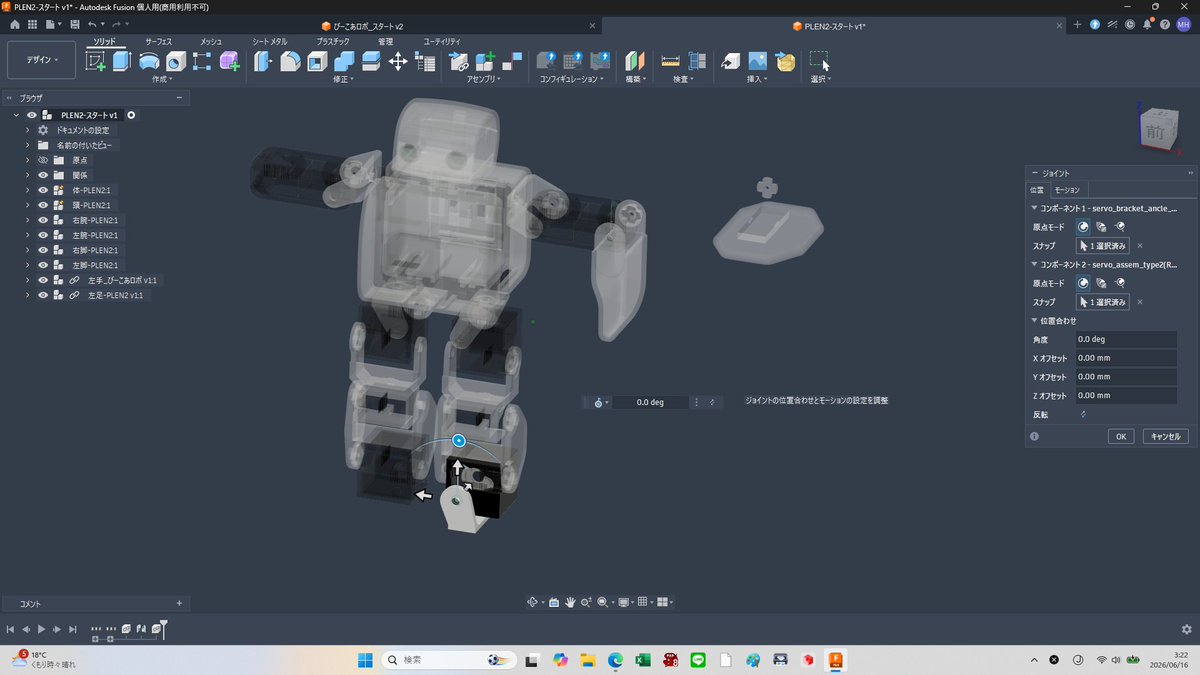Click the 角度 0.0 deg field
The image size is (1200, 675).
[1125, 340]
